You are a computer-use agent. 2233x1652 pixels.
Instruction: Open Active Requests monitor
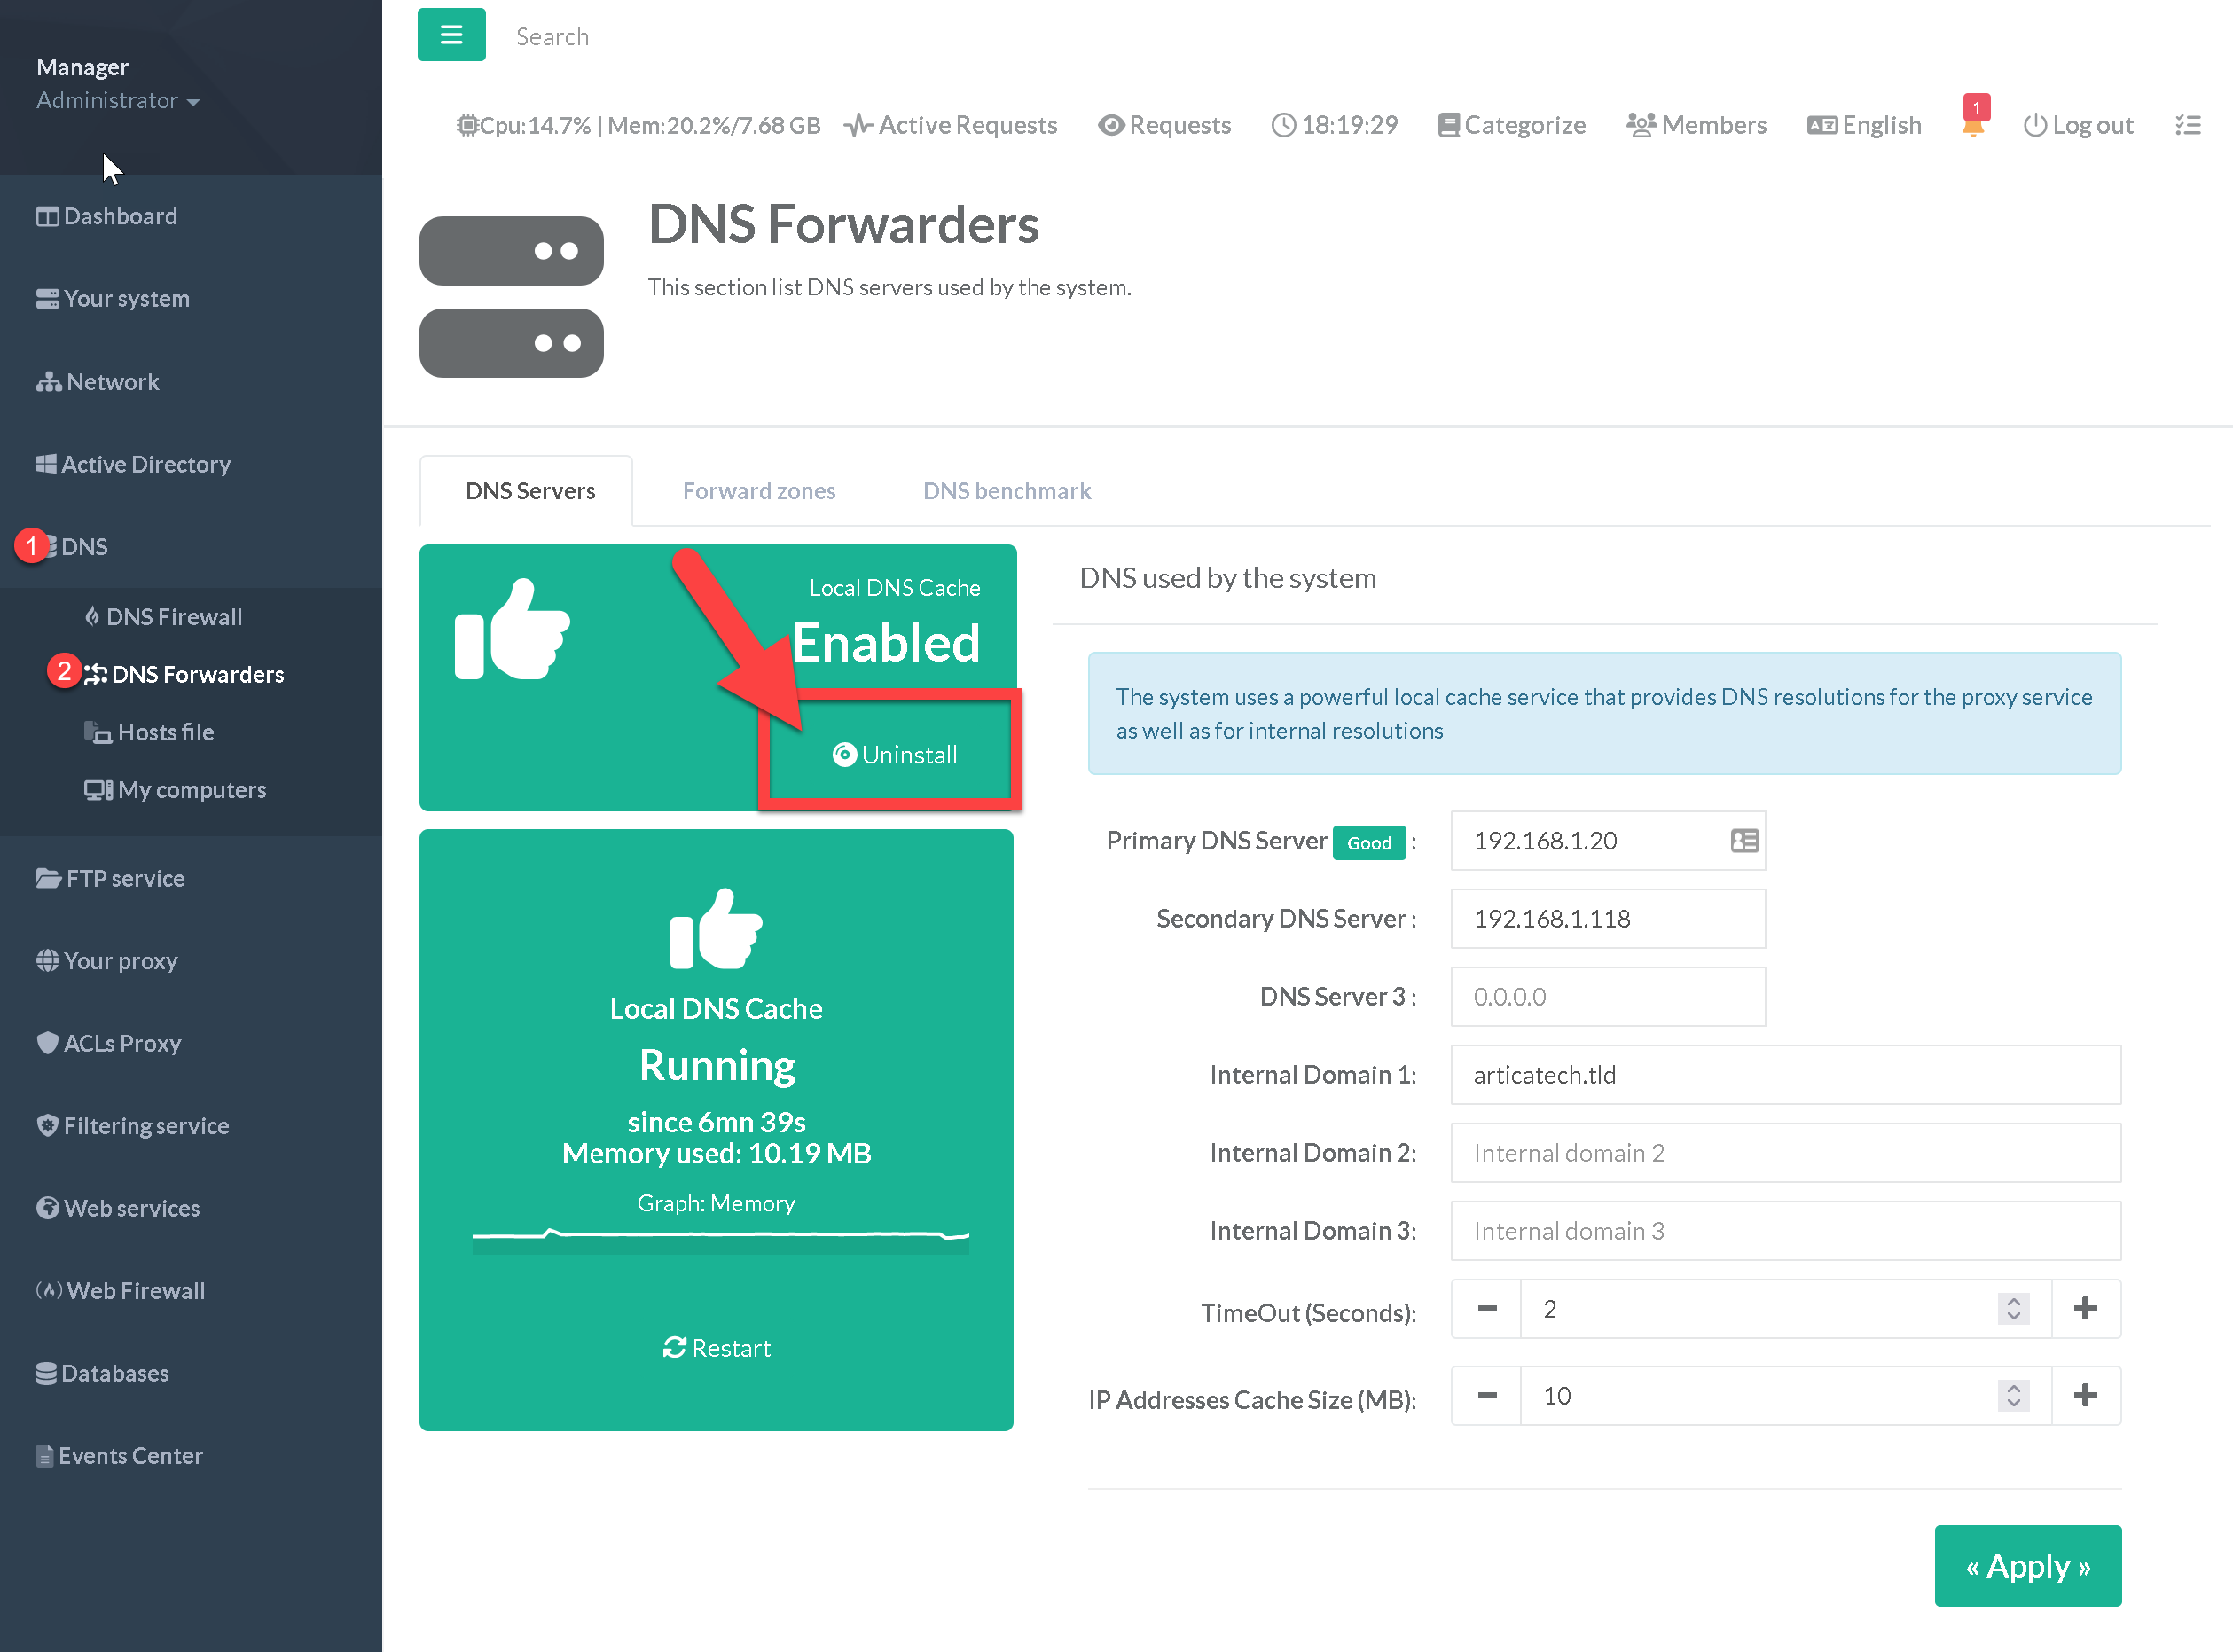pos(951,125)
